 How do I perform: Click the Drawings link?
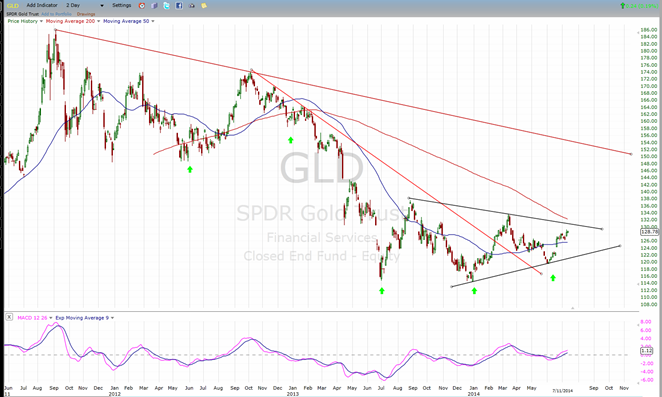(86, 14)
